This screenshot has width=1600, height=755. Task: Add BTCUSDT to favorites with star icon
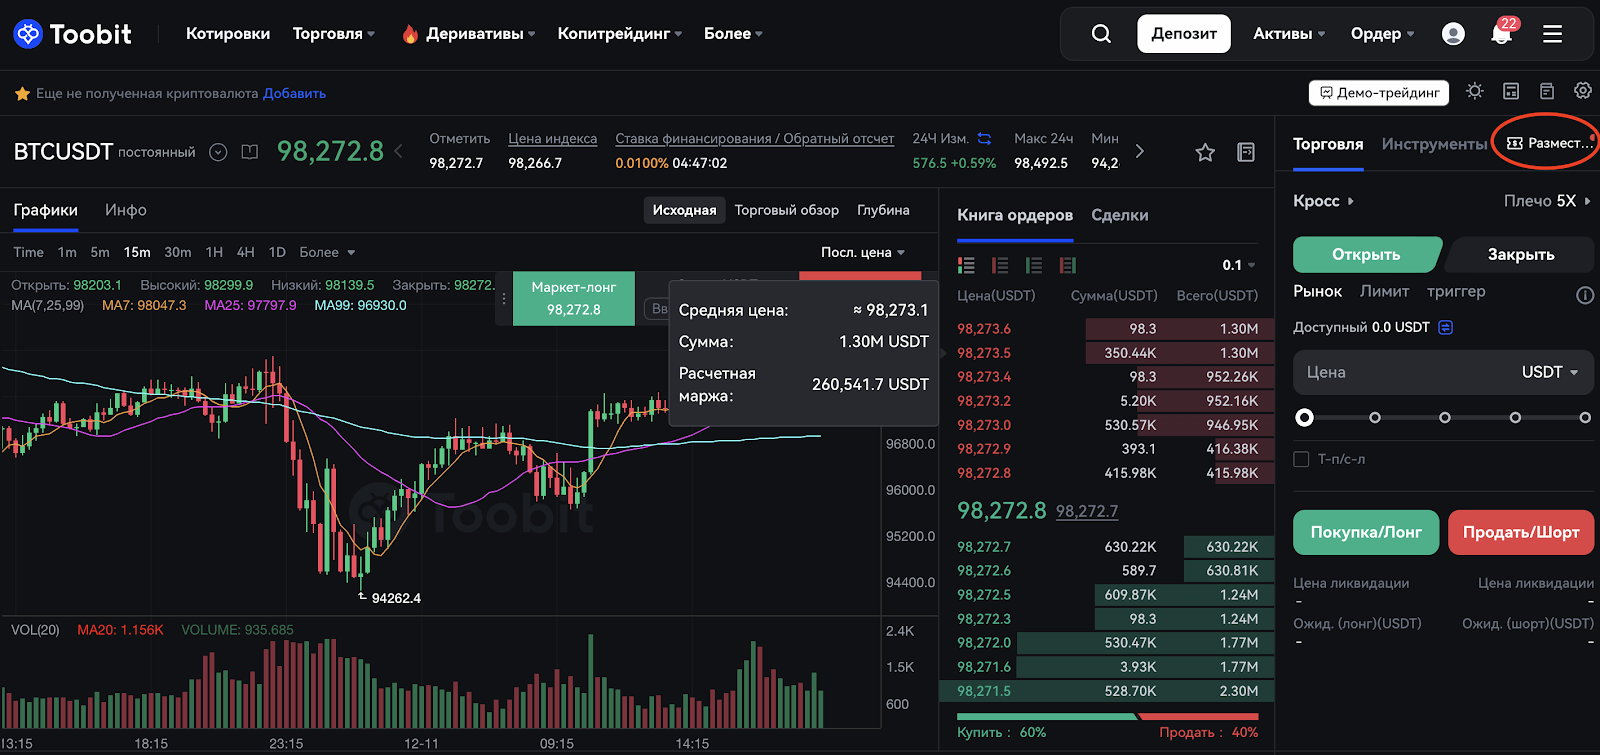pos(1205,153)
